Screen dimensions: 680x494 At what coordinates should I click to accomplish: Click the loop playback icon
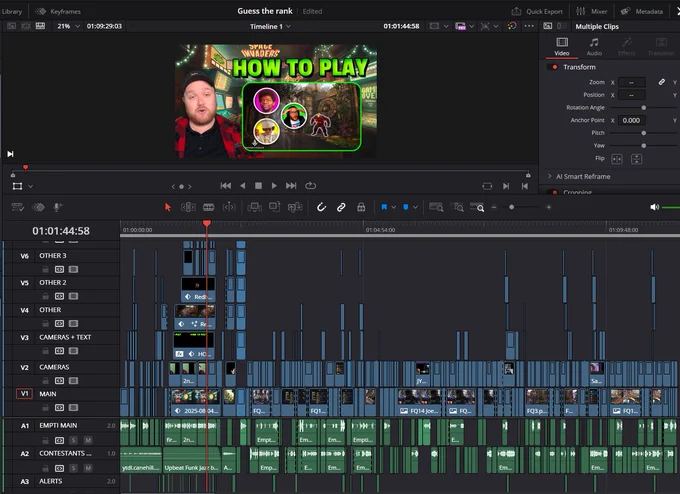coord(311,186)
